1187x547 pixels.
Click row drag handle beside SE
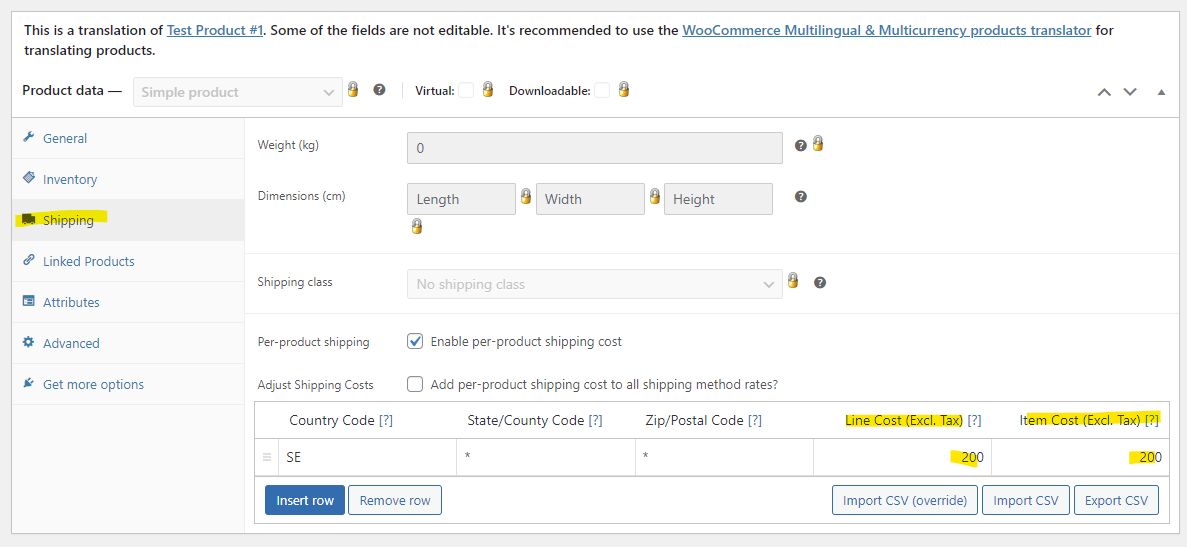click(266, 458)
